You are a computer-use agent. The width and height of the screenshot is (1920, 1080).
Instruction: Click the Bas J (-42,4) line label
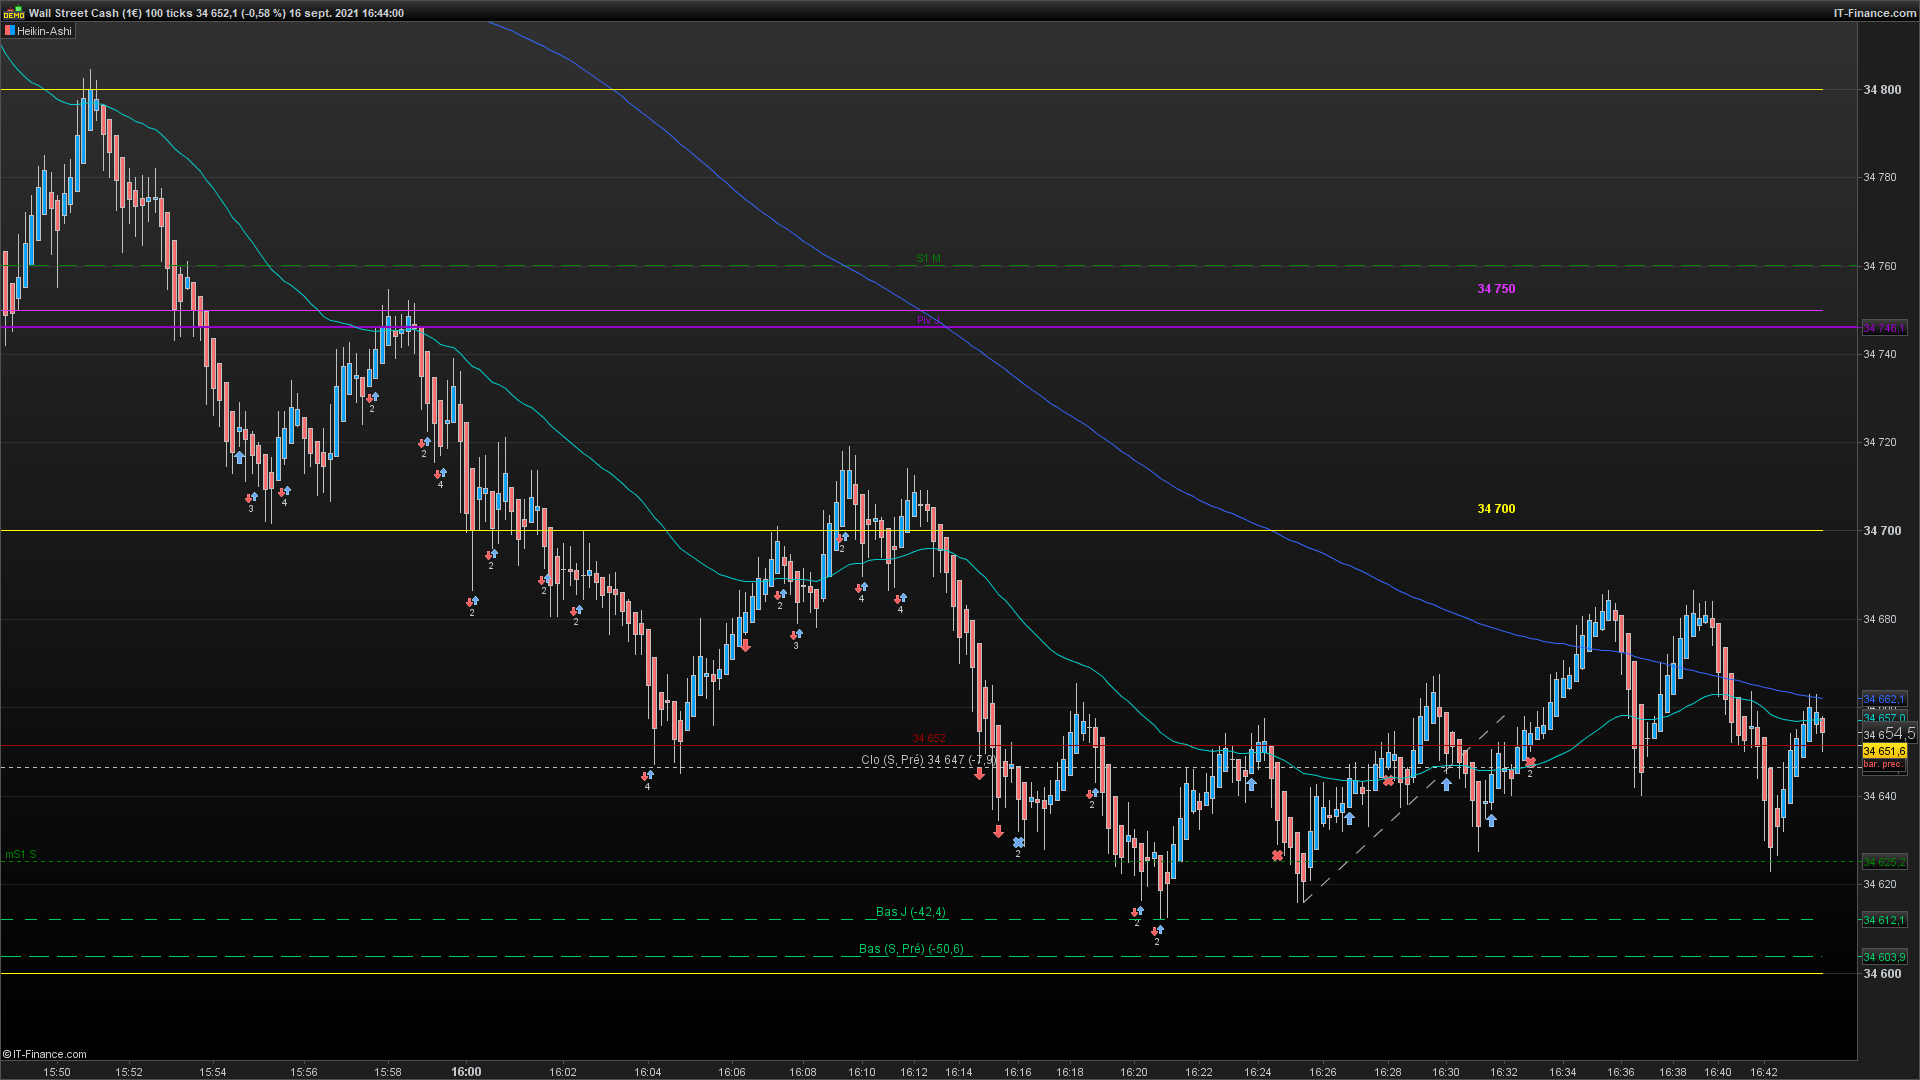pos(910,912)
